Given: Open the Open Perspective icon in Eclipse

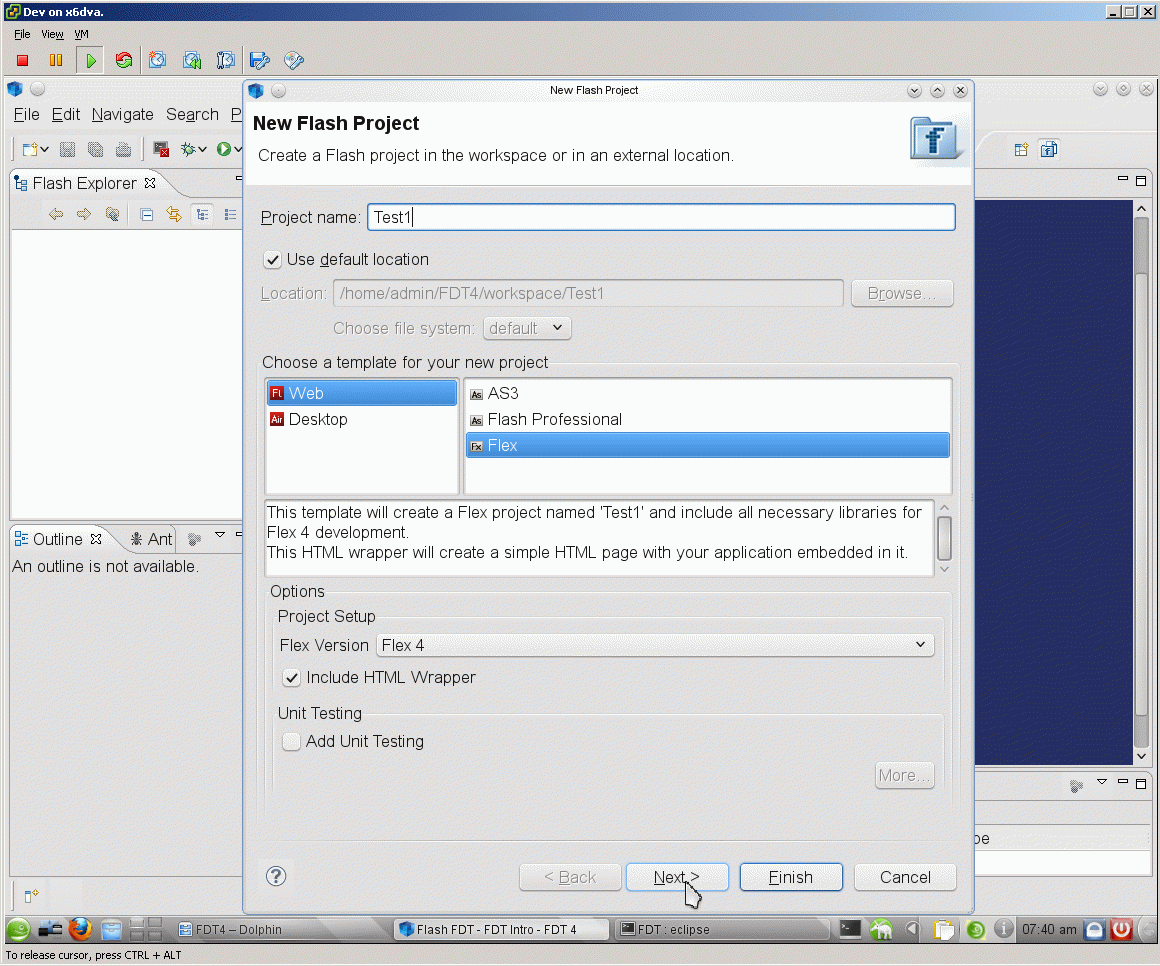Looking at the screenshot, I should pyautogui.click(x=1021, y=150).
